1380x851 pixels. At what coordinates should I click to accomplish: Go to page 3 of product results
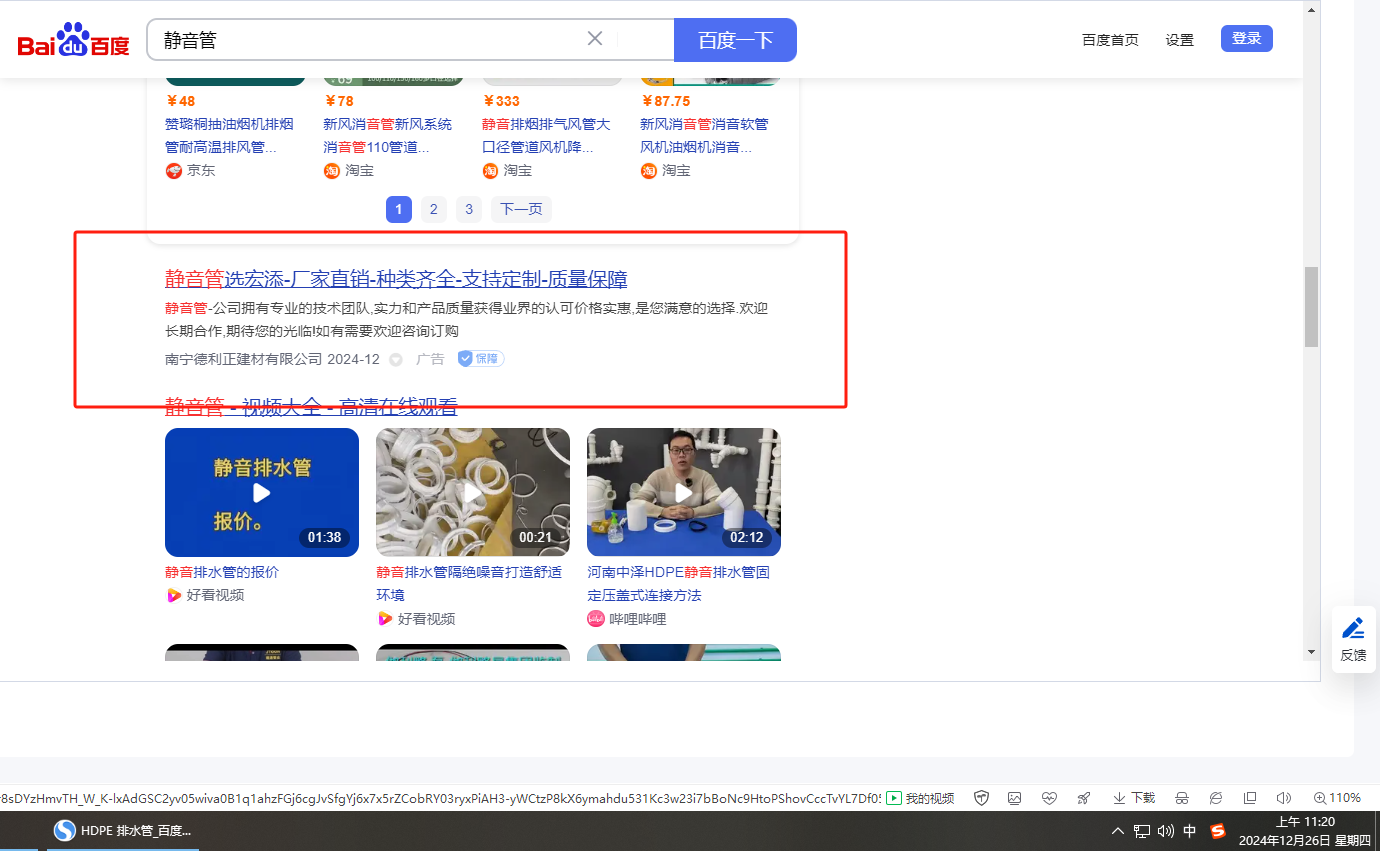[469, 209]
